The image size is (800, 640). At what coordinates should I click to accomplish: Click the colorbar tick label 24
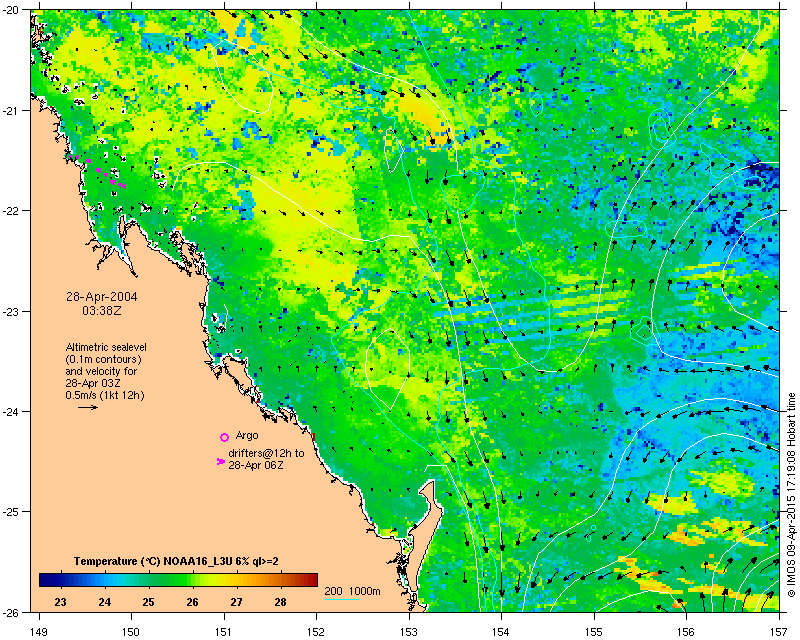105,602
